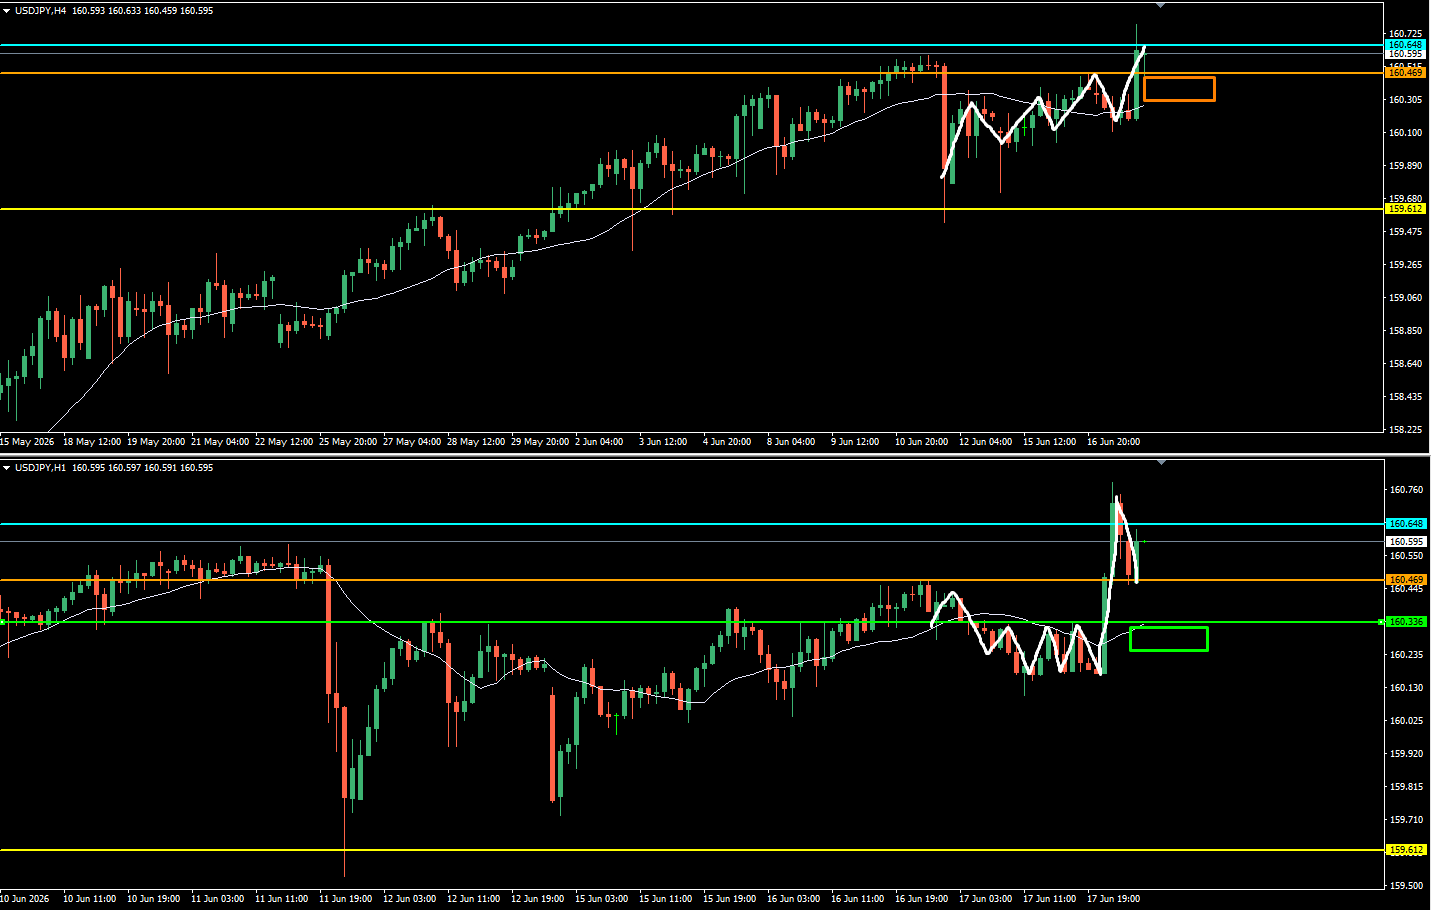The image size is (1431, 910).
Task: Click the 4 Jun 20:00 time label
Action: coord(727,442)
